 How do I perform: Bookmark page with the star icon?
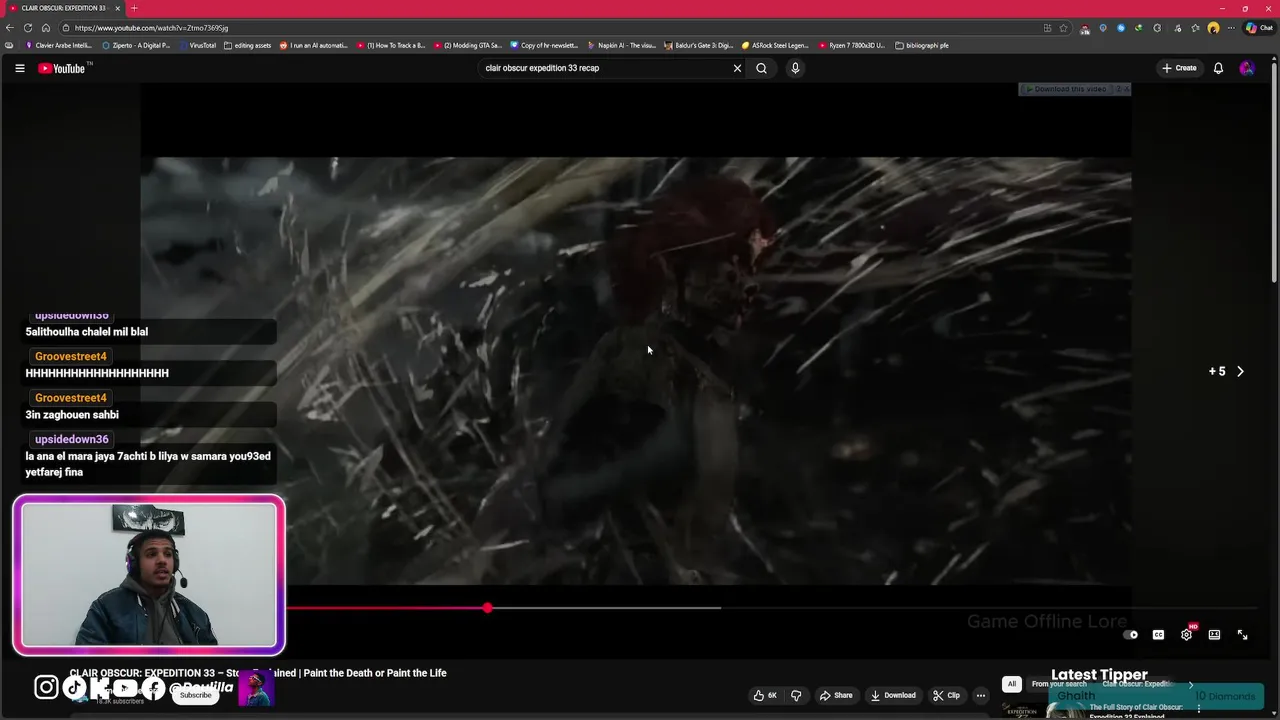pos(1064,28)
